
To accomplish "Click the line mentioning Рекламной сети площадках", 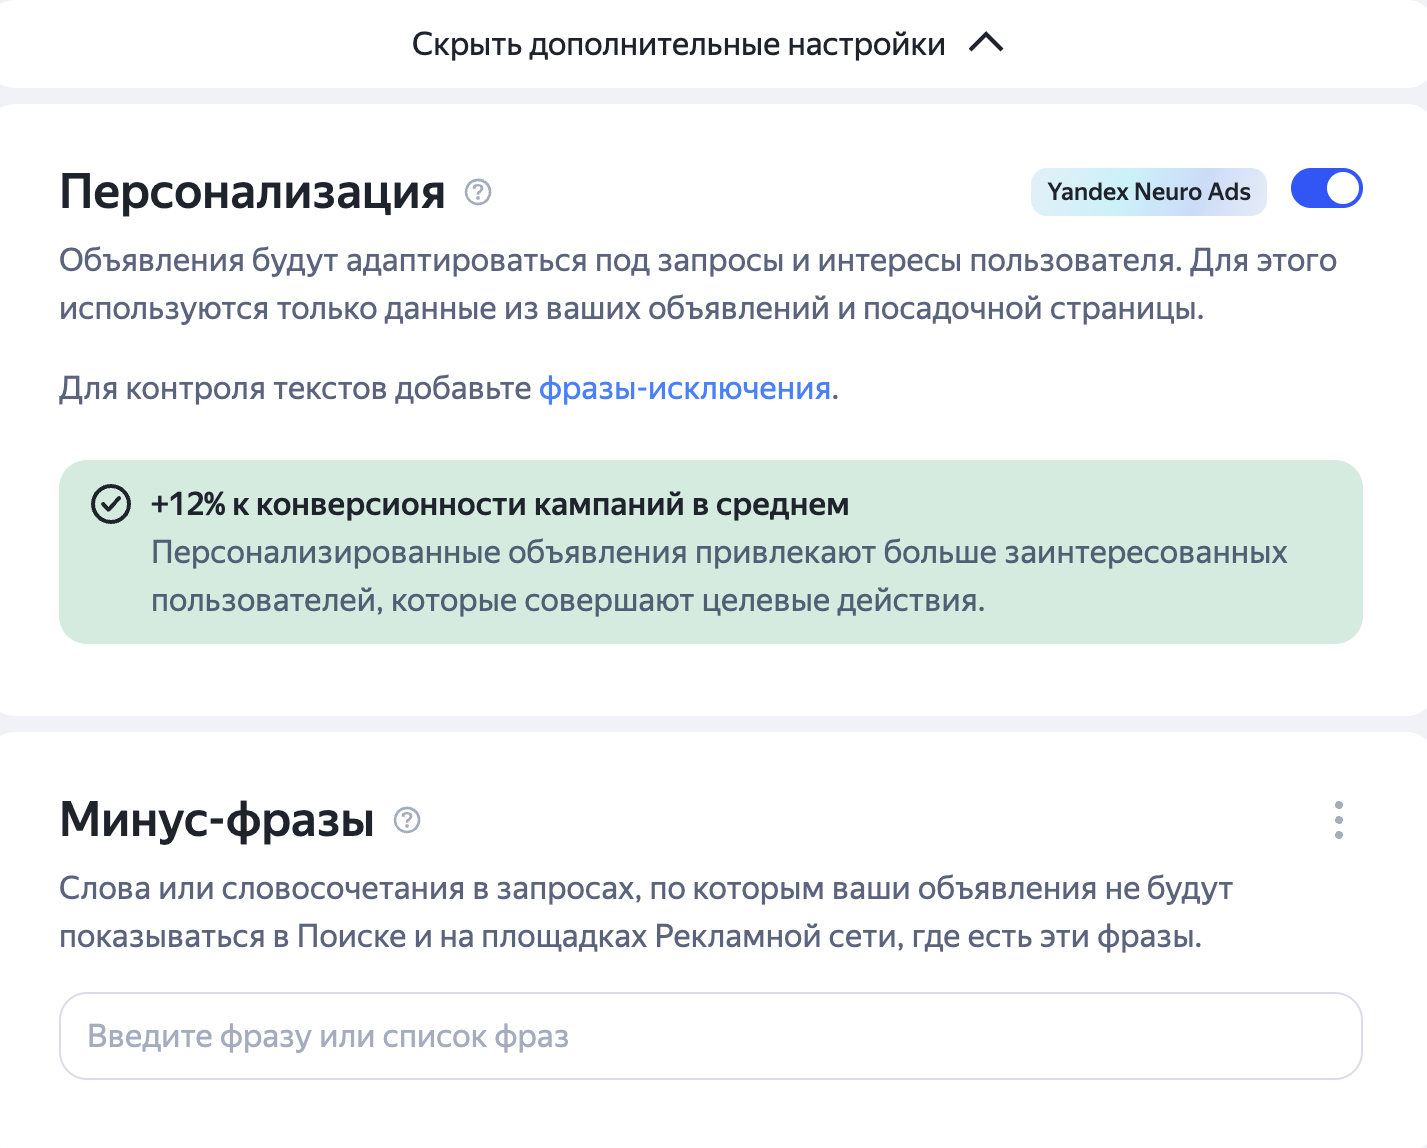I will tap(630, 937).
